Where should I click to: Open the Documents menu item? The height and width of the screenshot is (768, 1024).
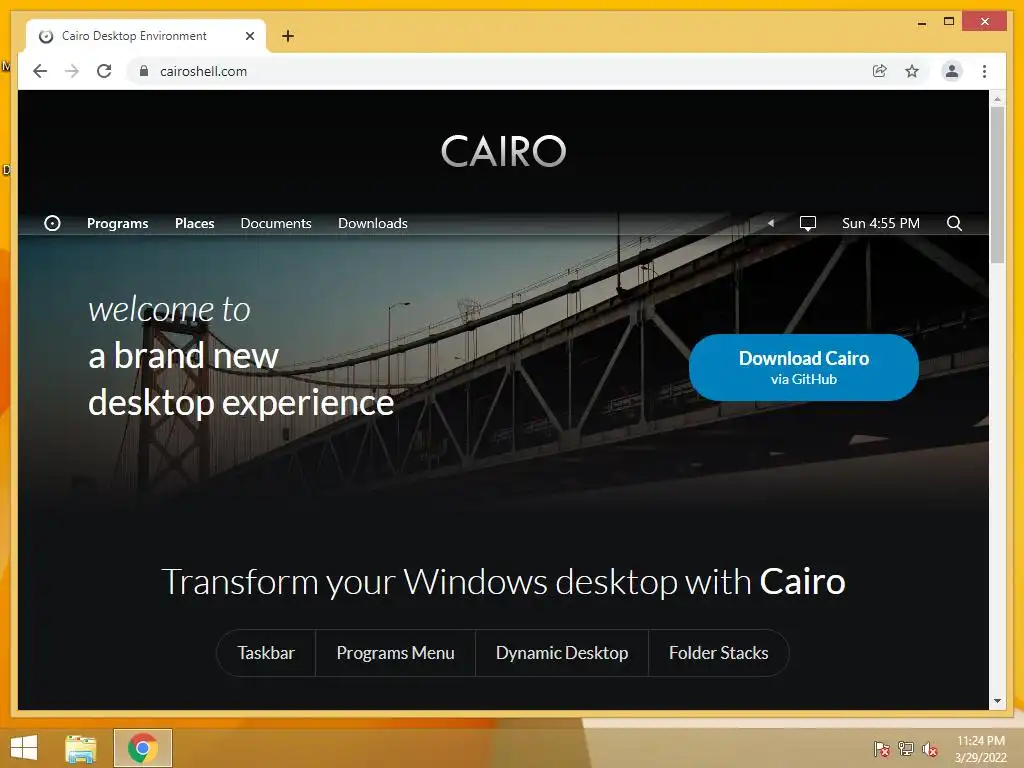[x=276, y=223]
